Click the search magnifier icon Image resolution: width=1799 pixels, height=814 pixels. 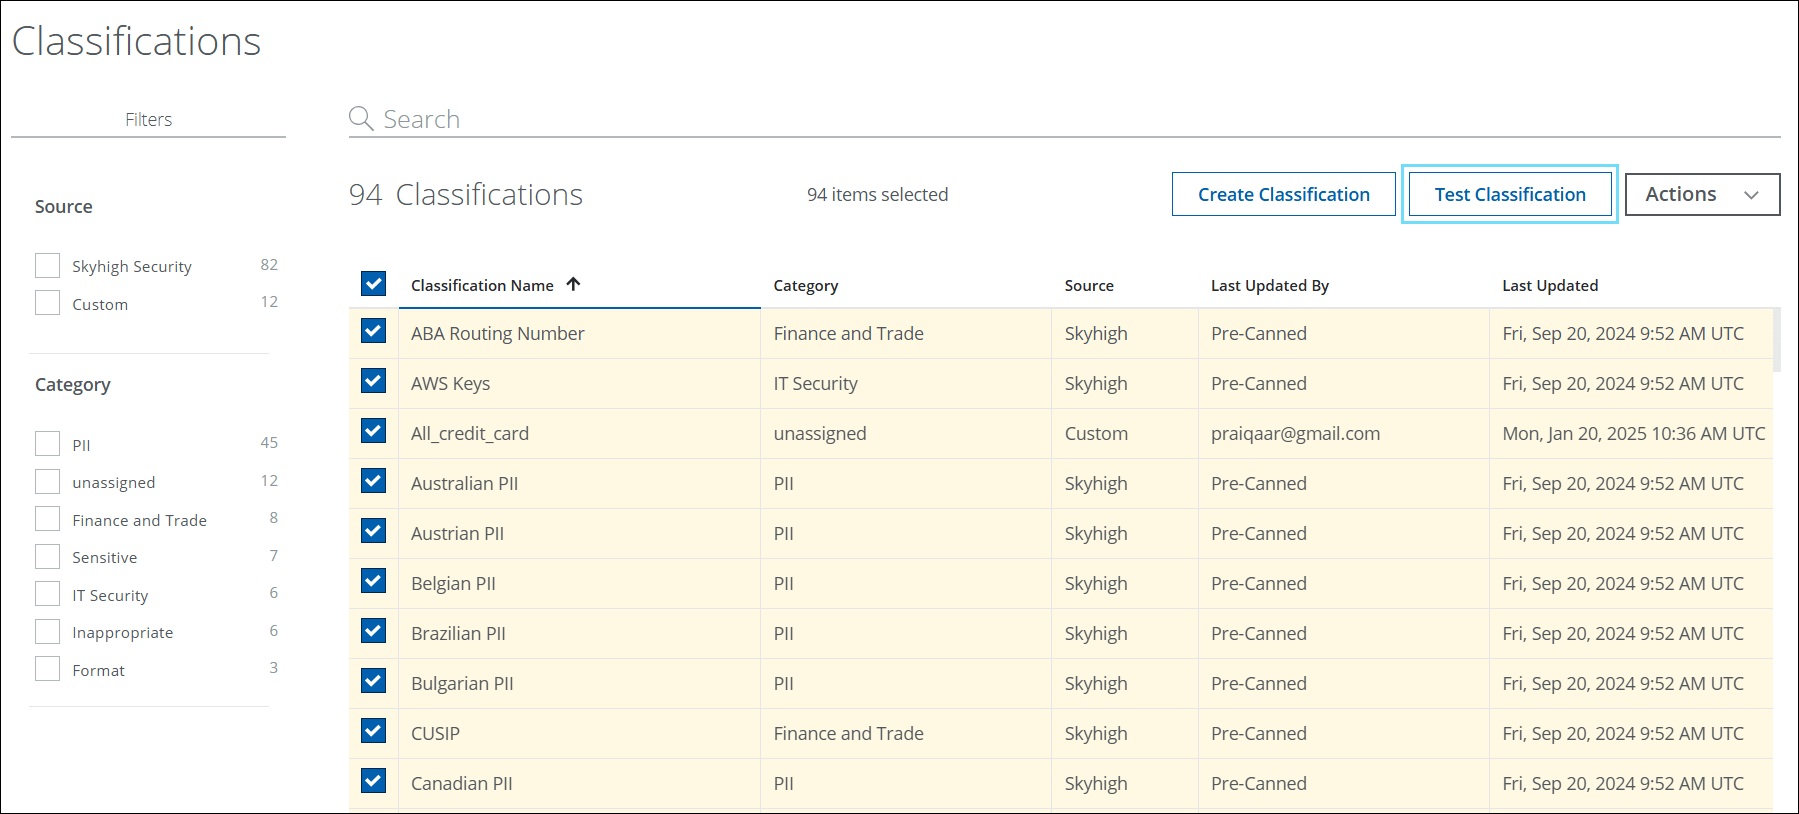pyautogui.click(x=360, y=119)
